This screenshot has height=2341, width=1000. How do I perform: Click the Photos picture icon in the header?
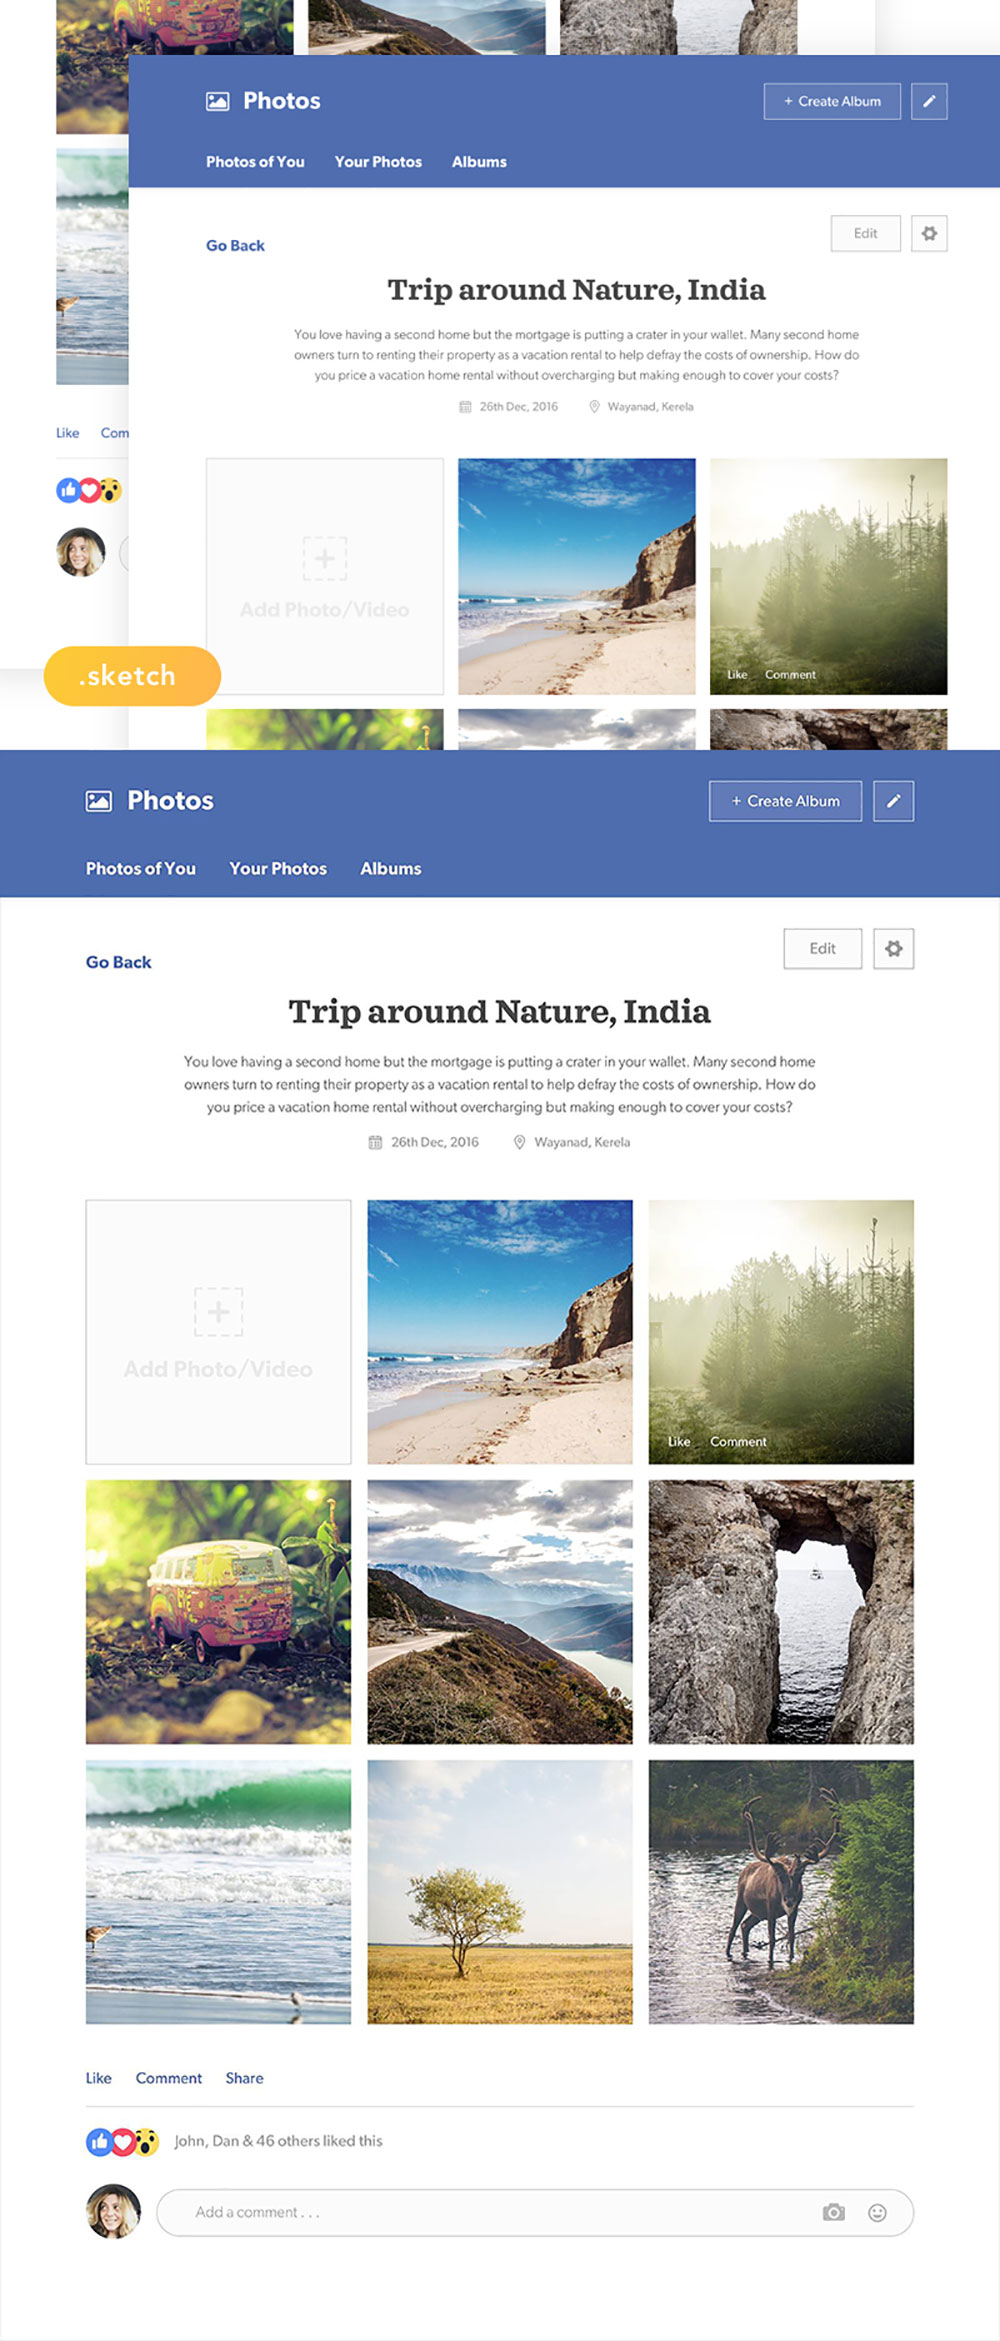tap(98, 801)
